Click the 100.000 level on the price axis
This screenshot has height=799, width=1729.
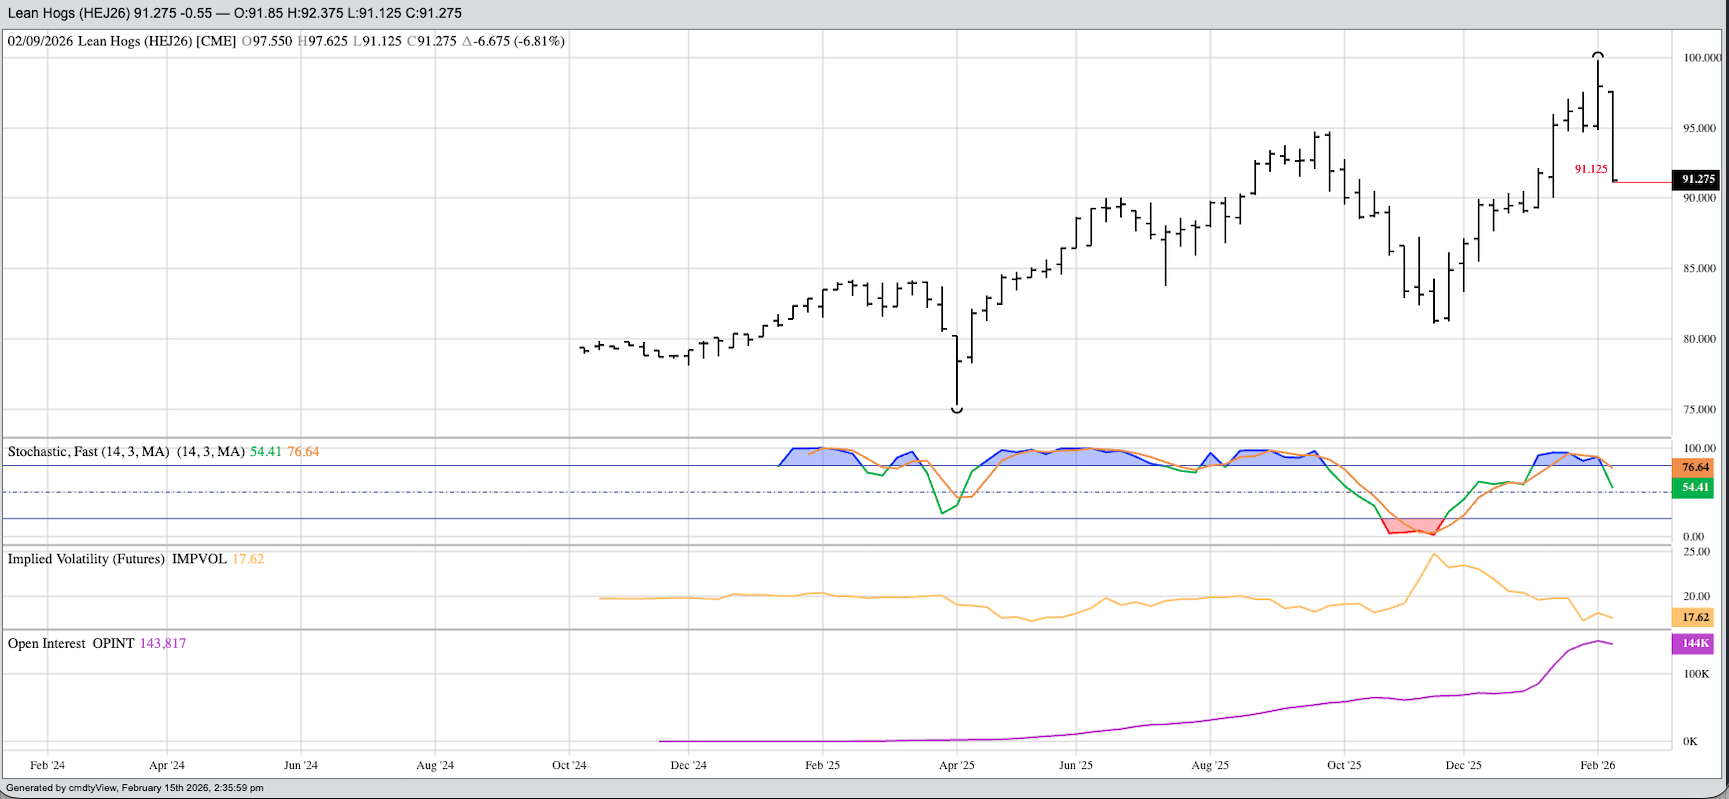[x=1701, y=58]
